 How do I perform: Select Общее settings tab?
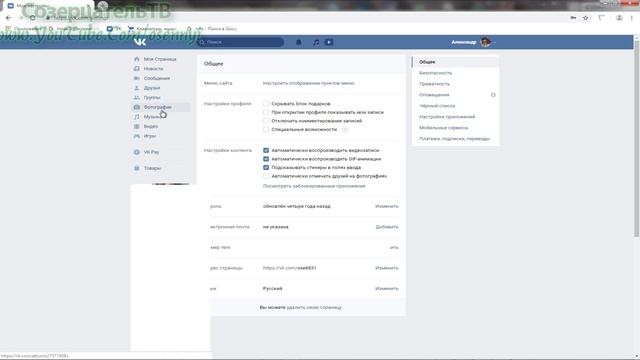pos(456,62)
